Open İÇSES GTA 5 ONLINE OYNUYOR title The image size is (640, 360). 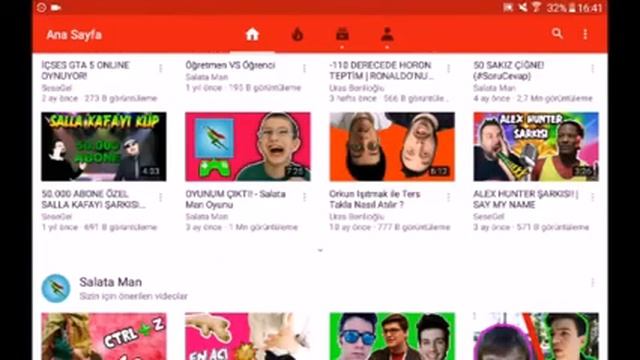pyautogui.click(x=86, y=71)
